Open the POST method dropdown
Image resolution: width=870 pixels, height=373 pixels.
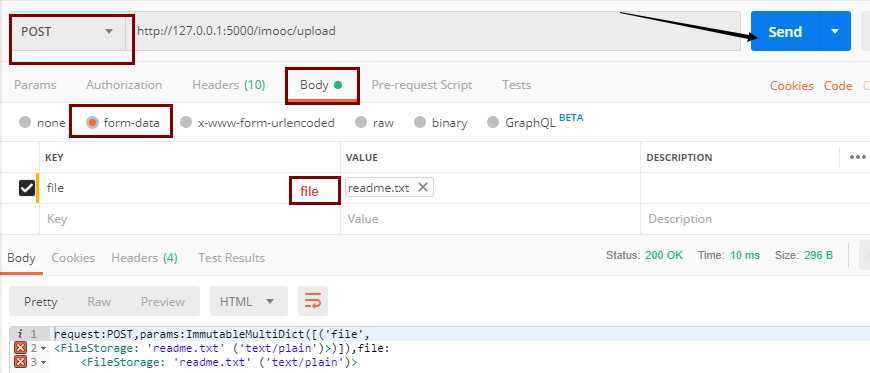(x=68, y=32)
